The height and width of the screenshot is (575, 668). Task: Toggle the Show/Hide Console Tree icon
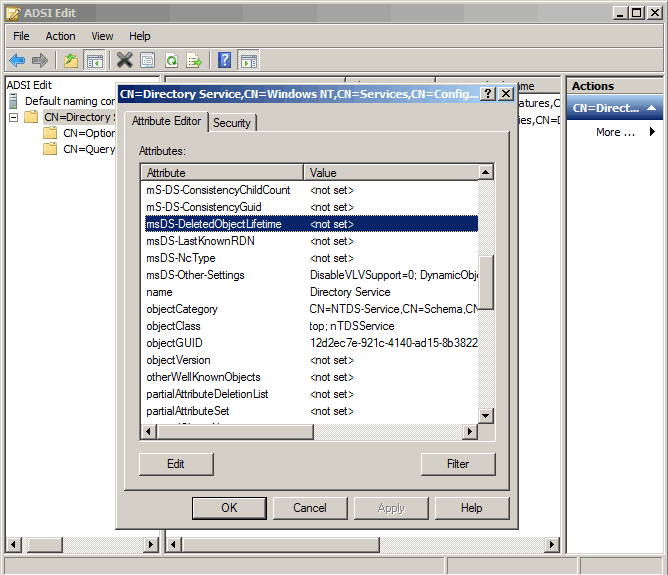95,60
